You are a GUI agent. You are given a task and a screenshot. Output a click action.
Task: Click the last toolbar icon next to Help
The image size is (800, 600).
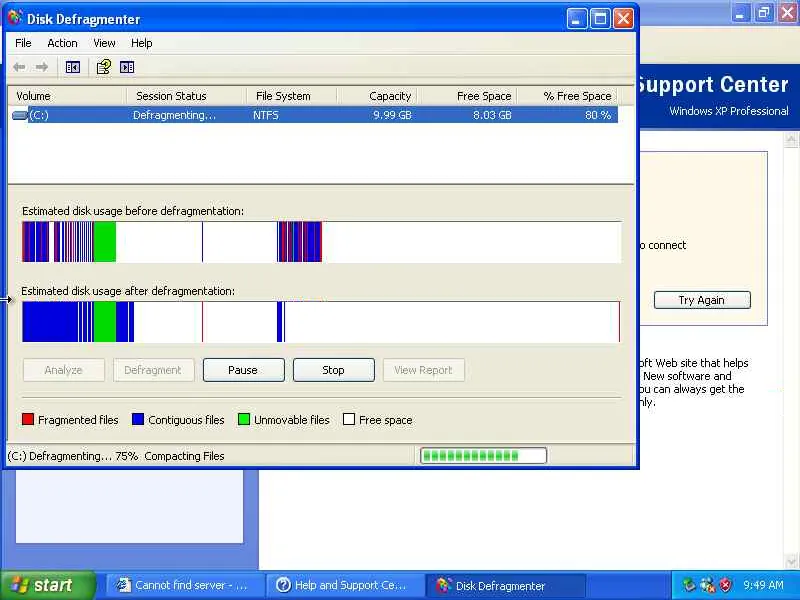pos(127,67)
